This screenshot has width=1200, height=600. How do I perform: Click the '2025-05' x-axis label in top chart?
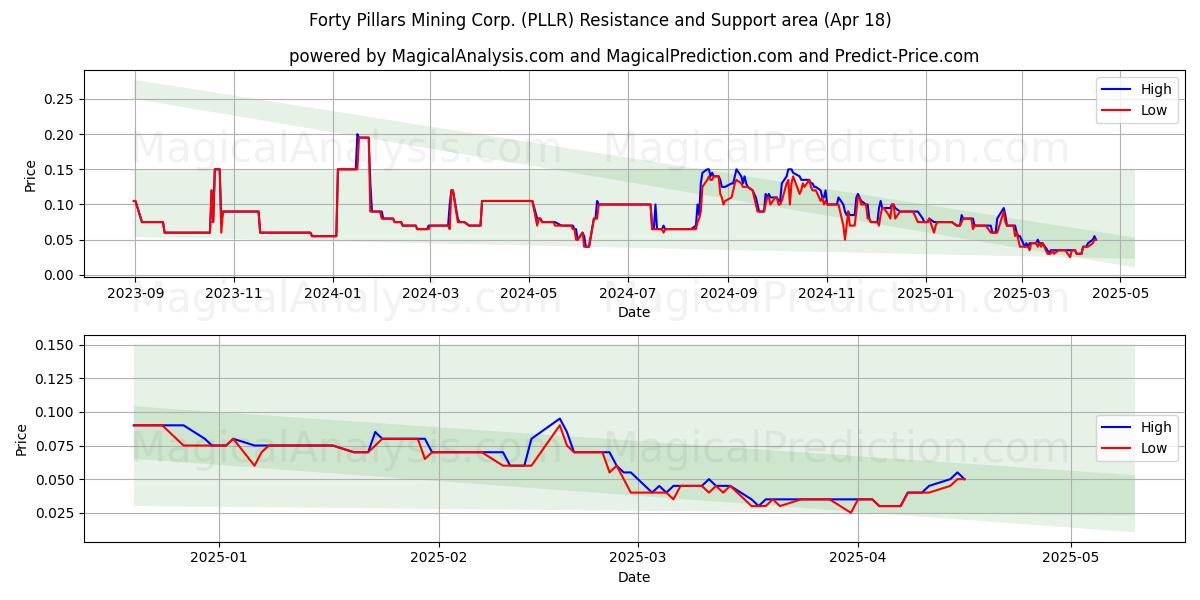(1120, 293)
